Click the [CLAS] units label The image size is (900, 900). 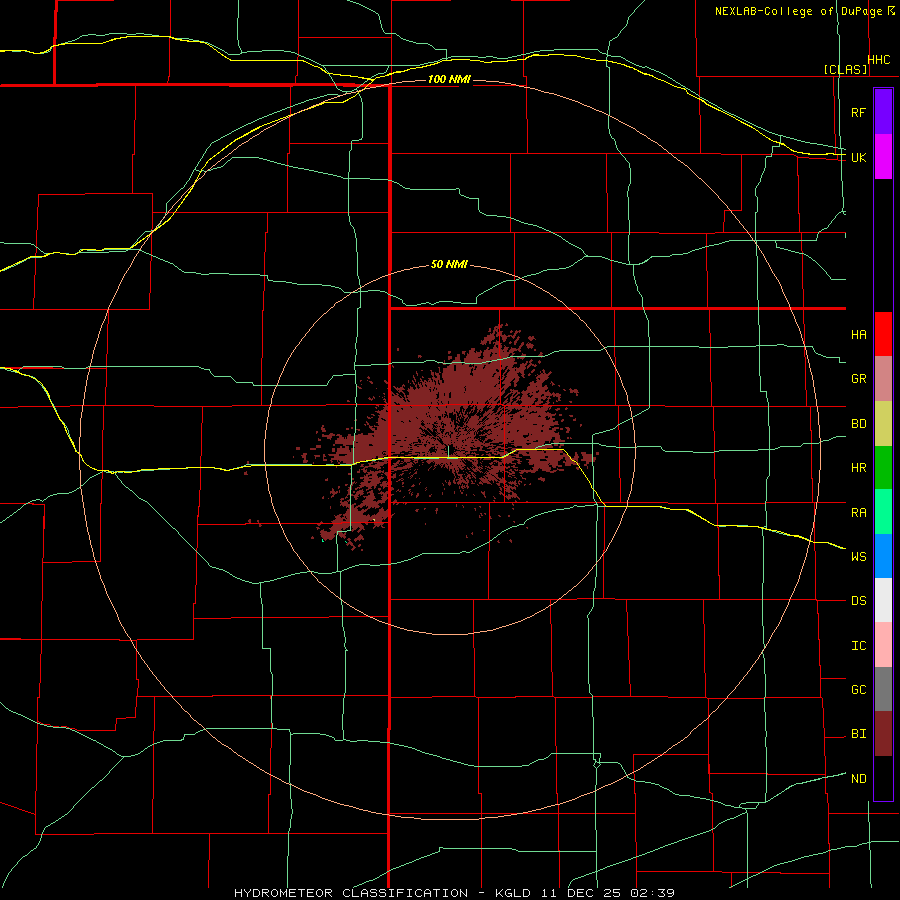(x=845, y=70)
